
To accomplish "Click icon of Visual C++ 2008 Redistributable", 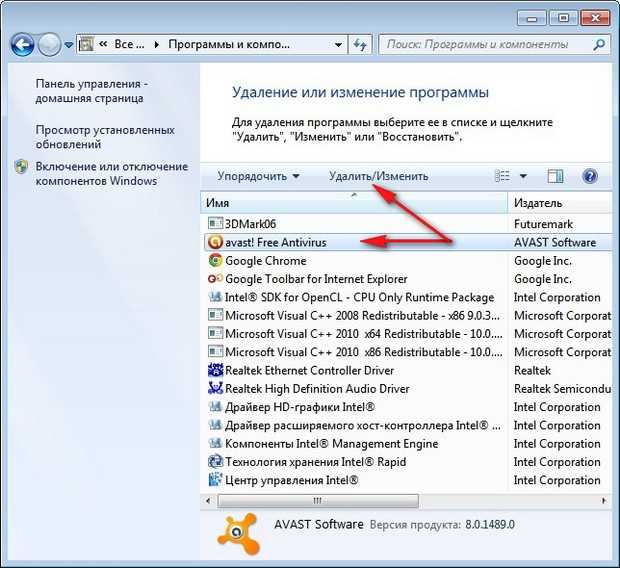I will click(x=215, y=315).
